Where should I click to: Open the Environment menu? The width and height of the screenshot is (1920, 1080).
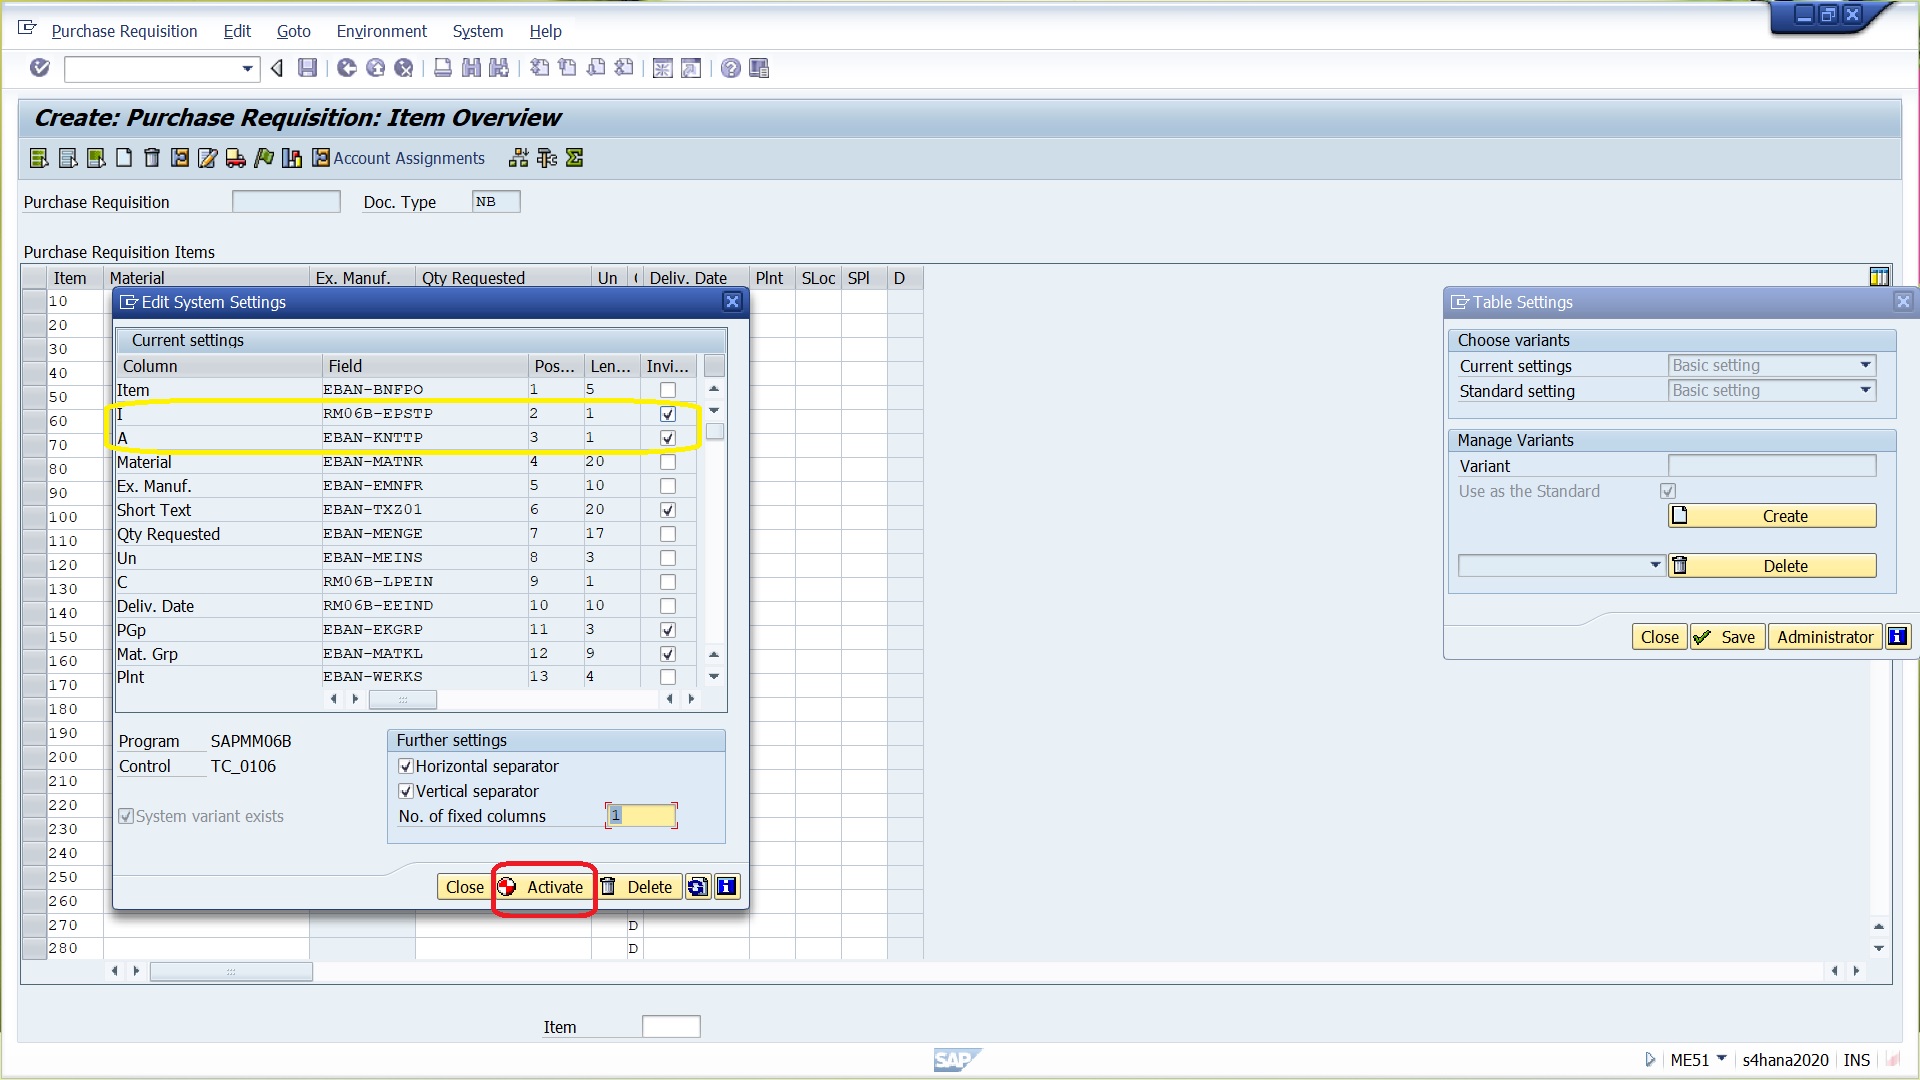click(x=381, y=31)
